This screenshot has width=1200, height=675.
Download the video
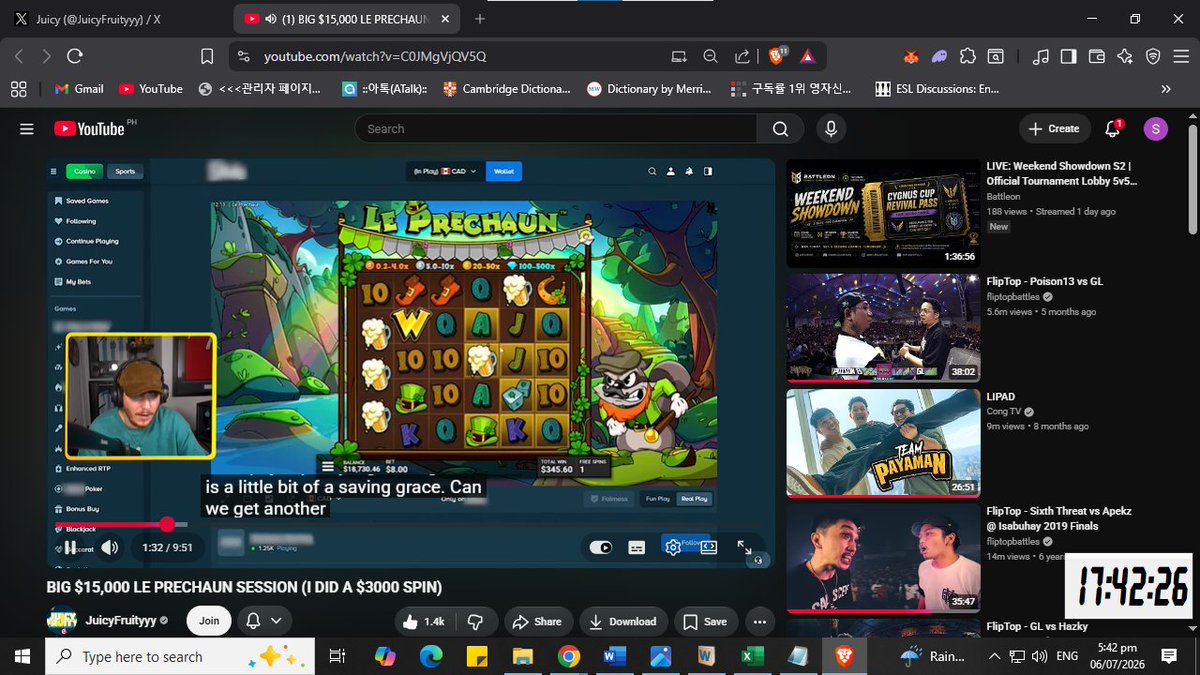pyautogui.click(x=622, y=621)
